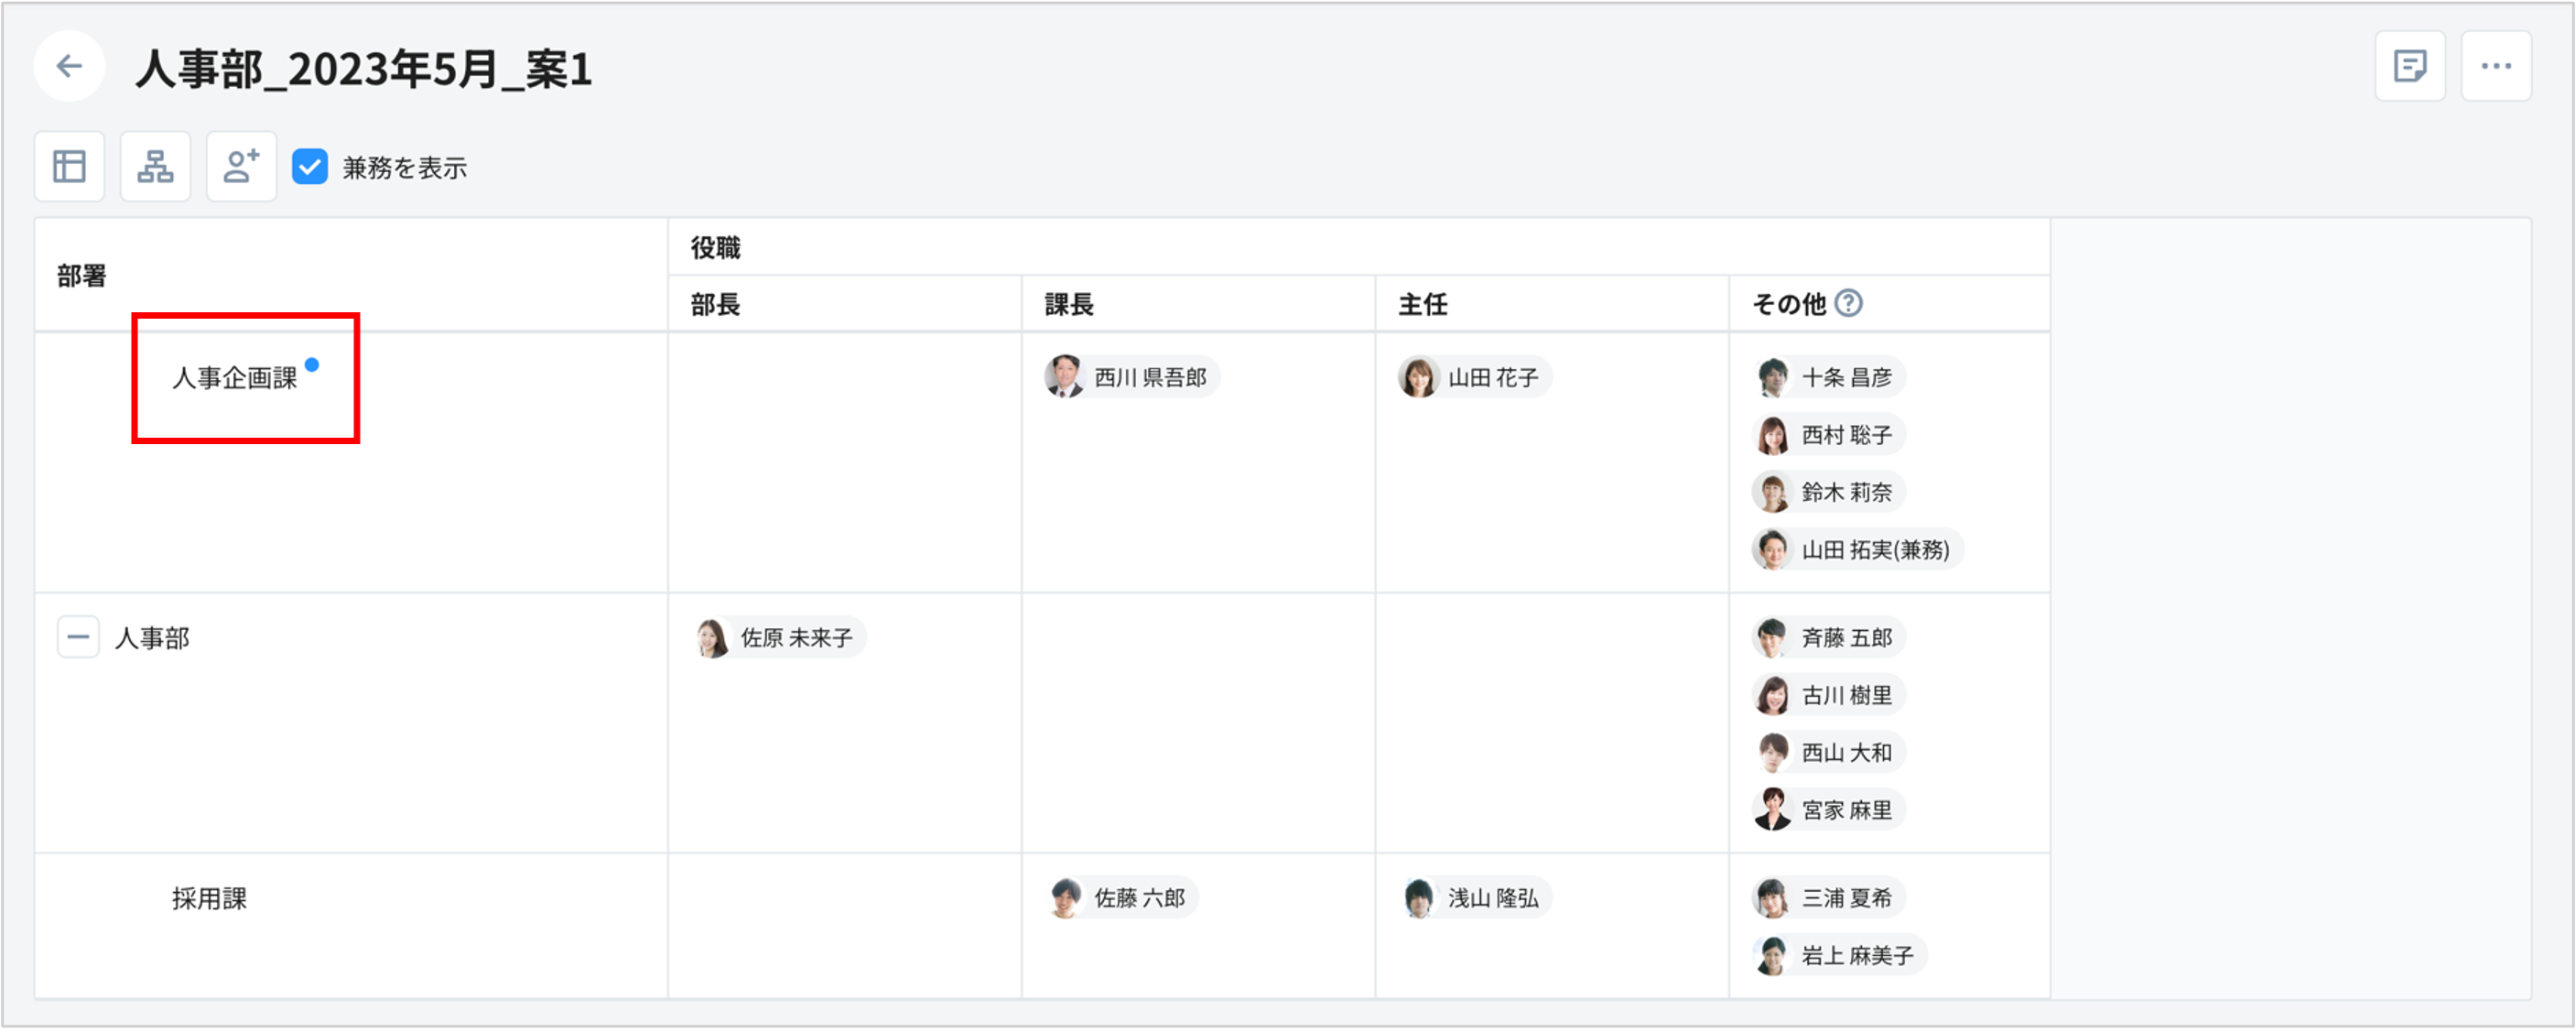Click 宮家 麻里's avatar photo
The height and width of the screenshot is (1032, 2576).
[x=1772, y=810]
